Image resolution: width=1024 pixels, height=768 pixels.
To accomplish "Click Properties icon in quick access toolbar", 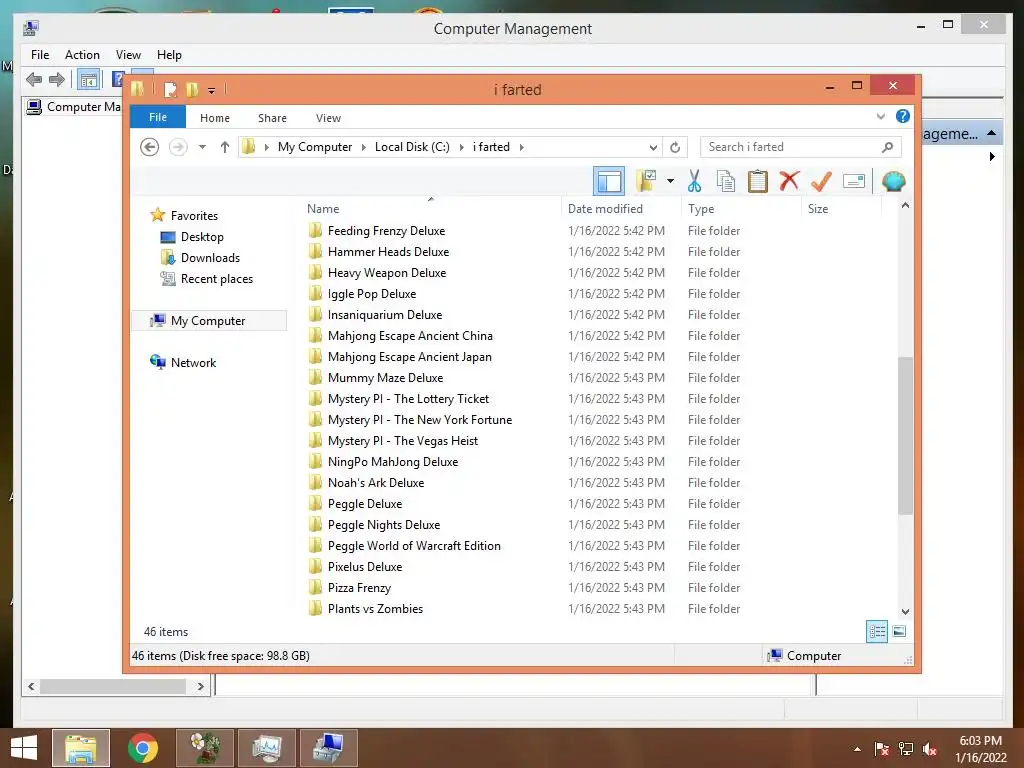I will tap(170, 89).
